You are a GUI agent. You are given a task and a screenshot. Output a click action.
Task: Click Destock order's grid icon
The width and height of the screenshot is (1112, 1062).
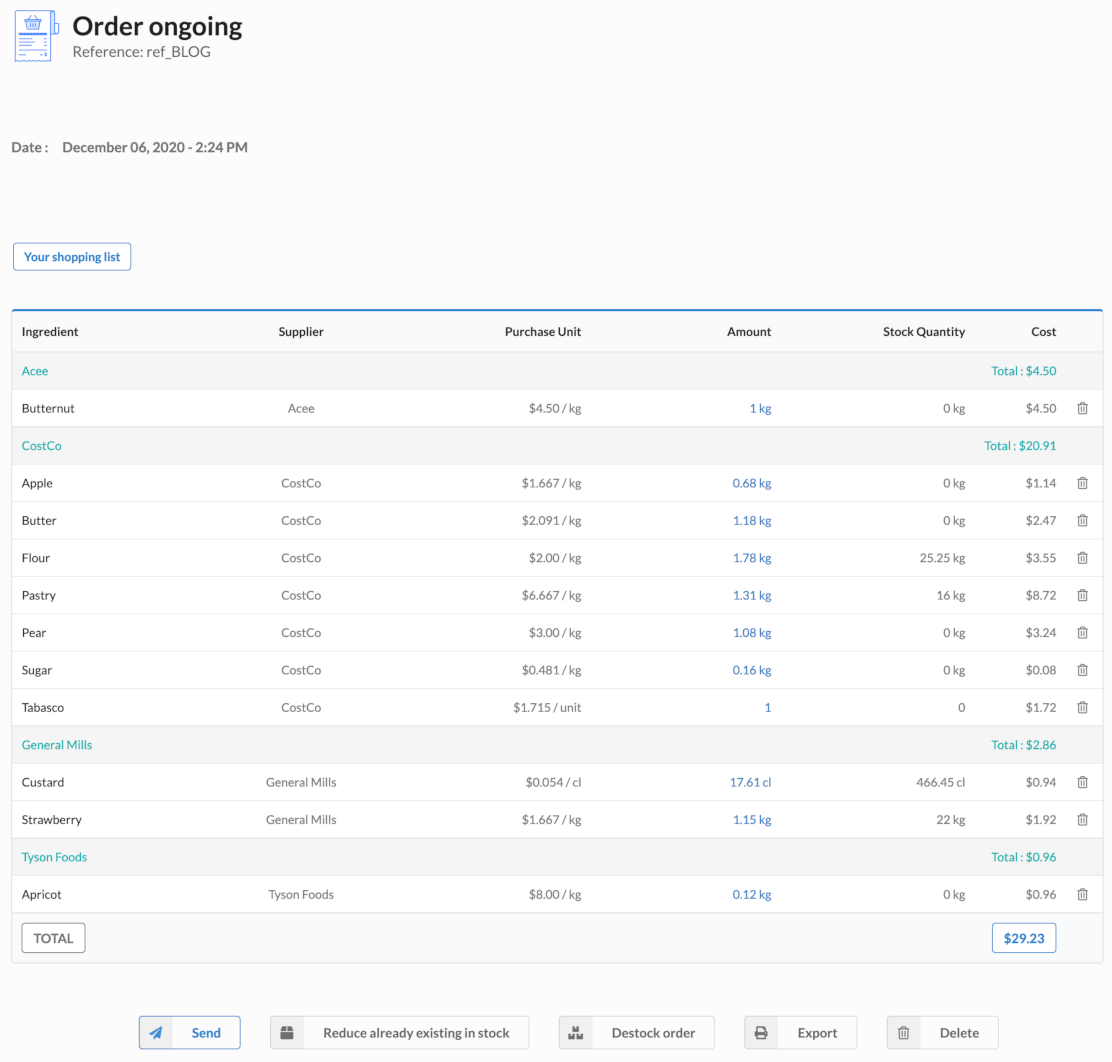[x=576, y=1032]
